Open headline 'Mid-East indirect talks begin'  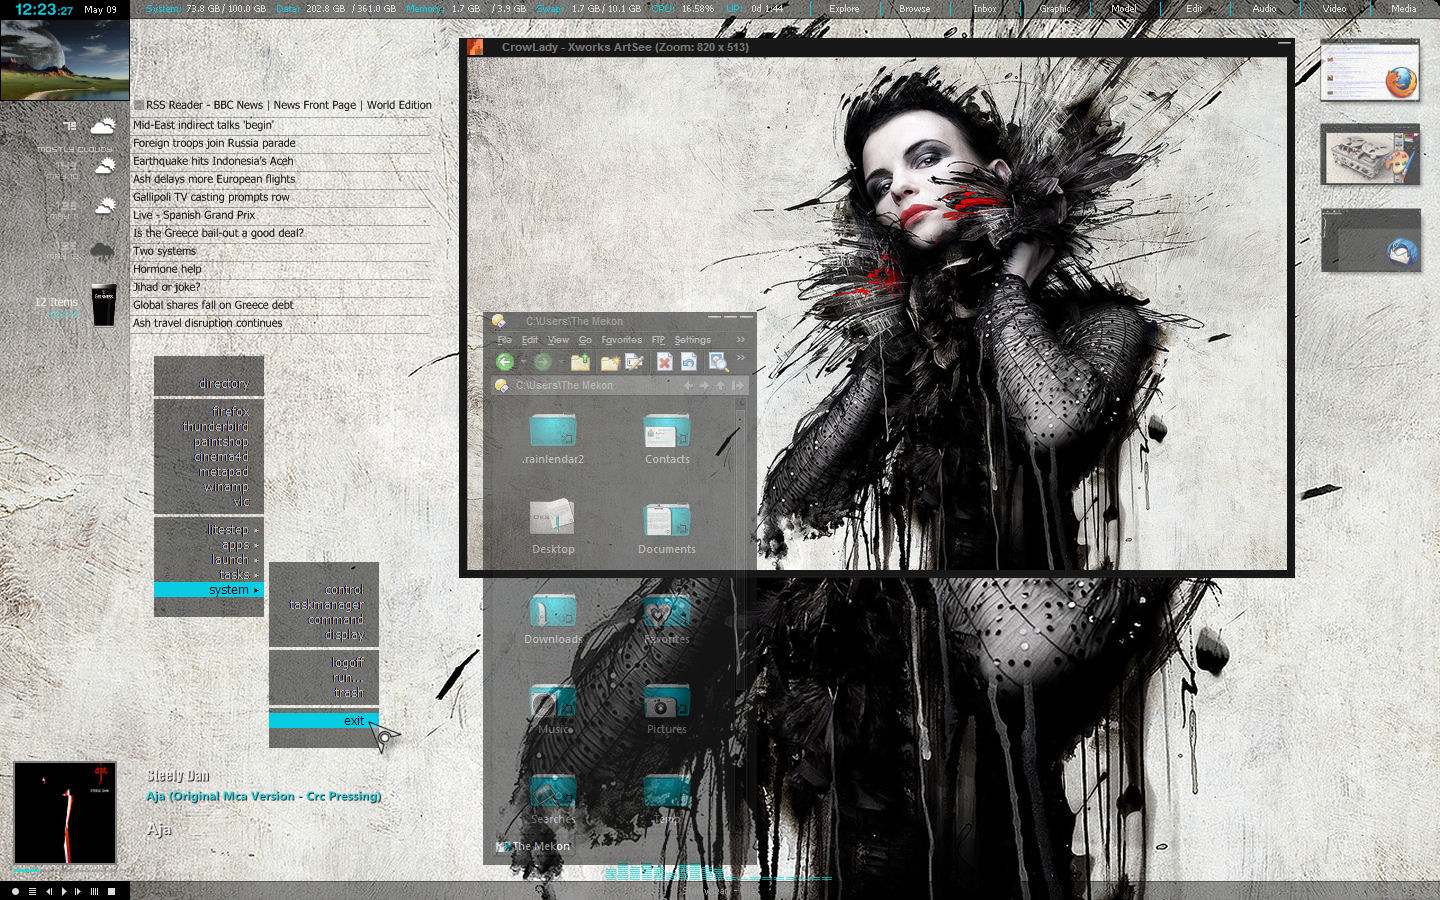[203, 125]
